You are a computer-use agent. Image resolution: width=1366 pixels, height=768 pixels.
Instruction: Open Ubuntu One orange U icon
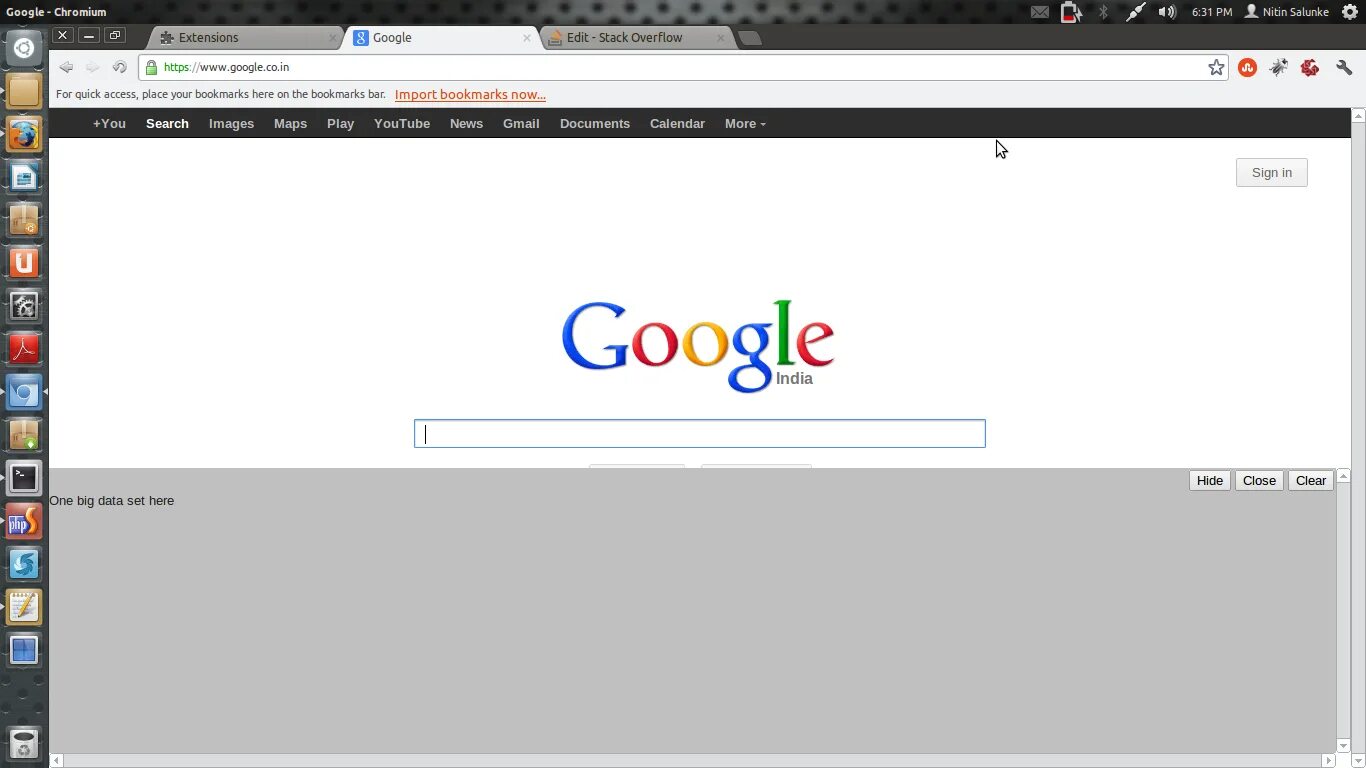click(24, 263)
